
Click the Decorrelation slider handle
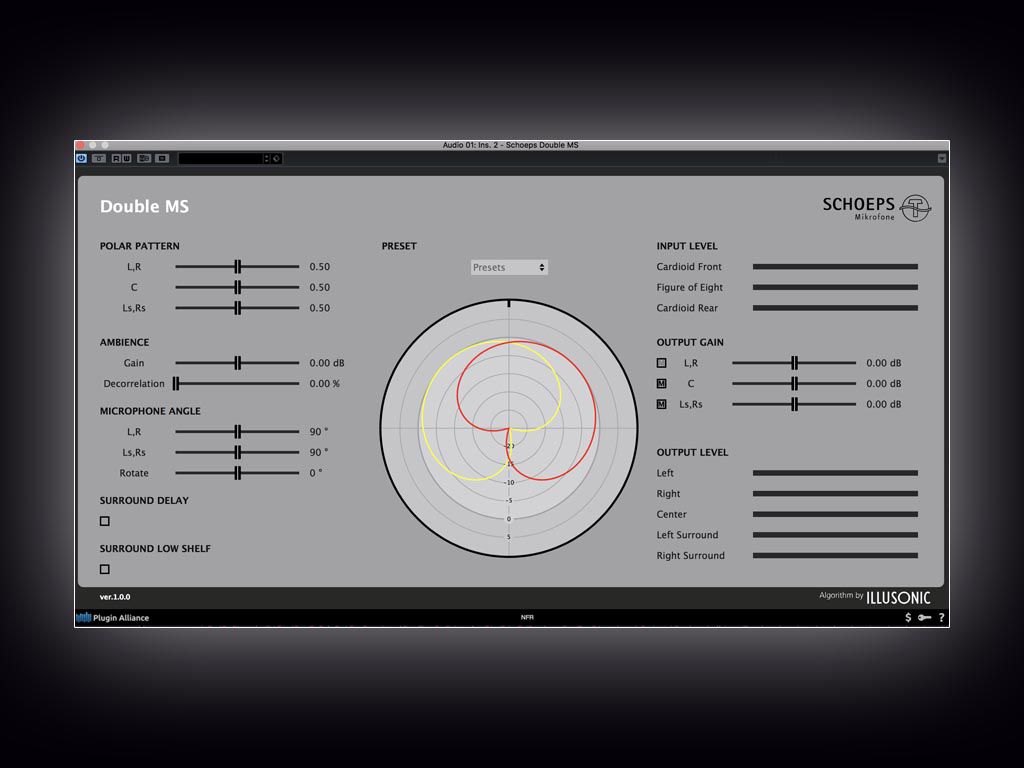(177, 383)
